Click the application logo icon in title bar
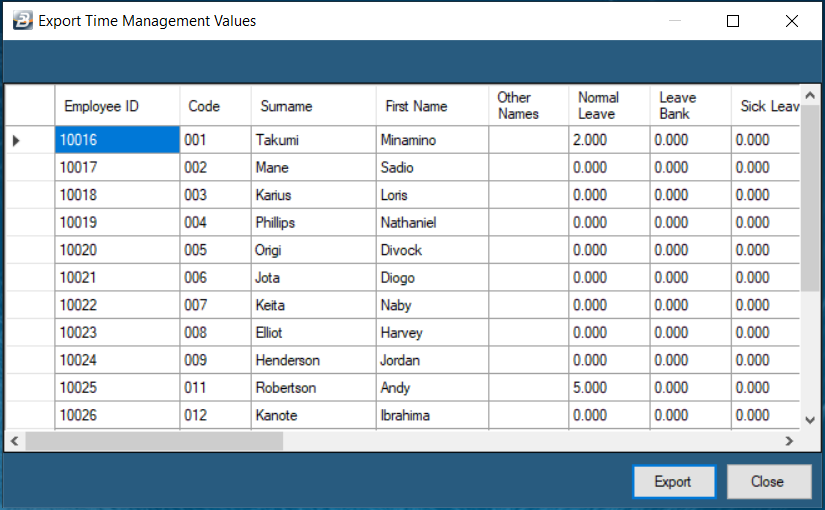 point(23,21)
